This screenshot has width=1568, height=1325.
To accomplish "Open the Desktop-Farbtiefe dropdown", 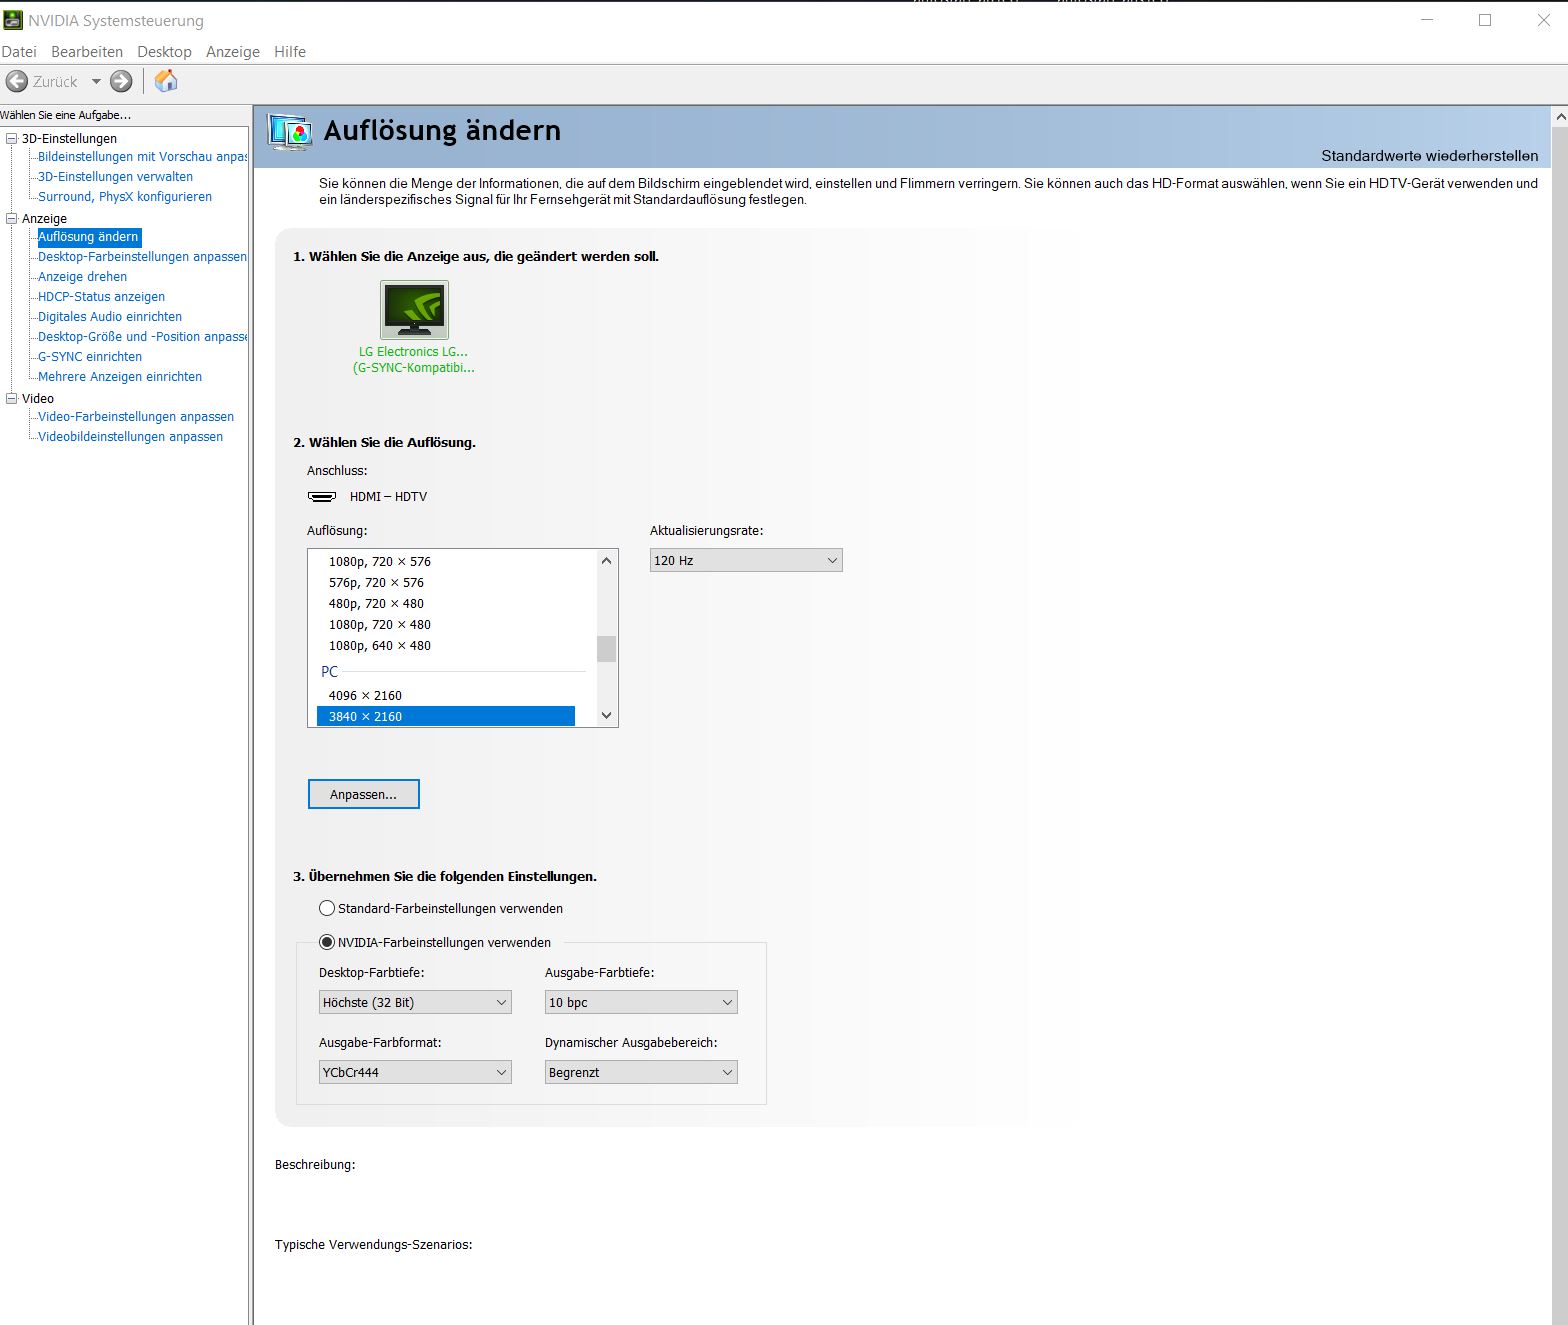I will point(415,1002).
